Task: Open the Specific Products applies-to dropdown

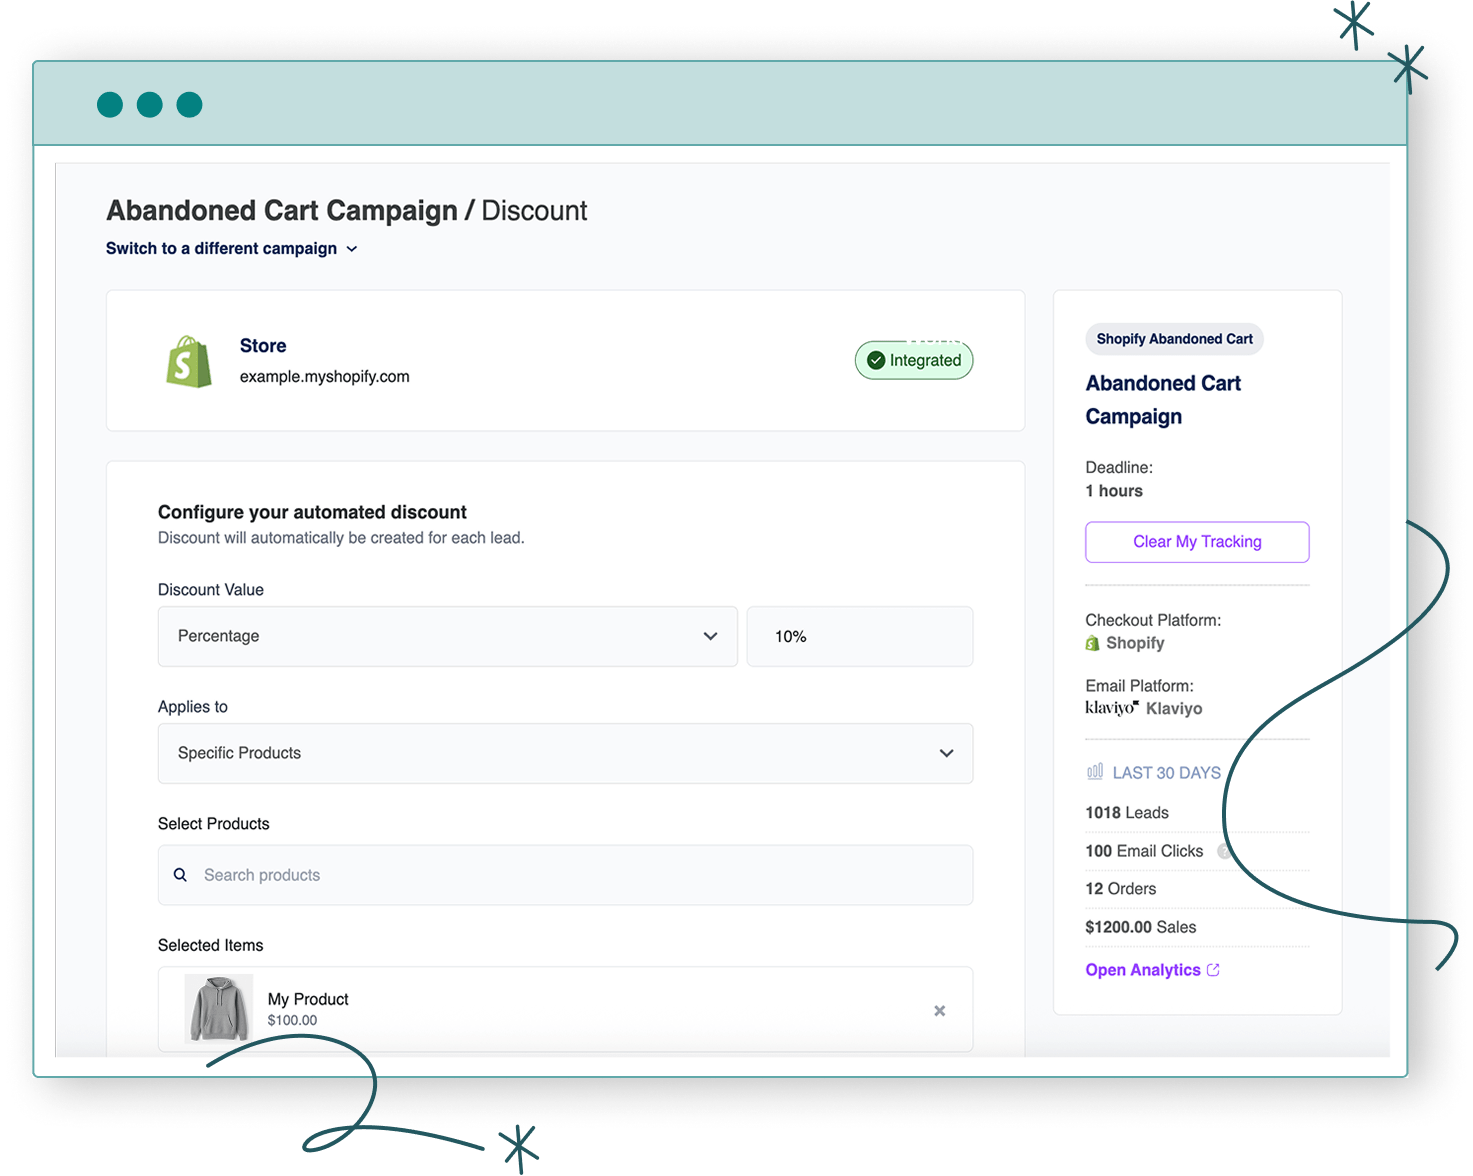Action: (565, 753)
